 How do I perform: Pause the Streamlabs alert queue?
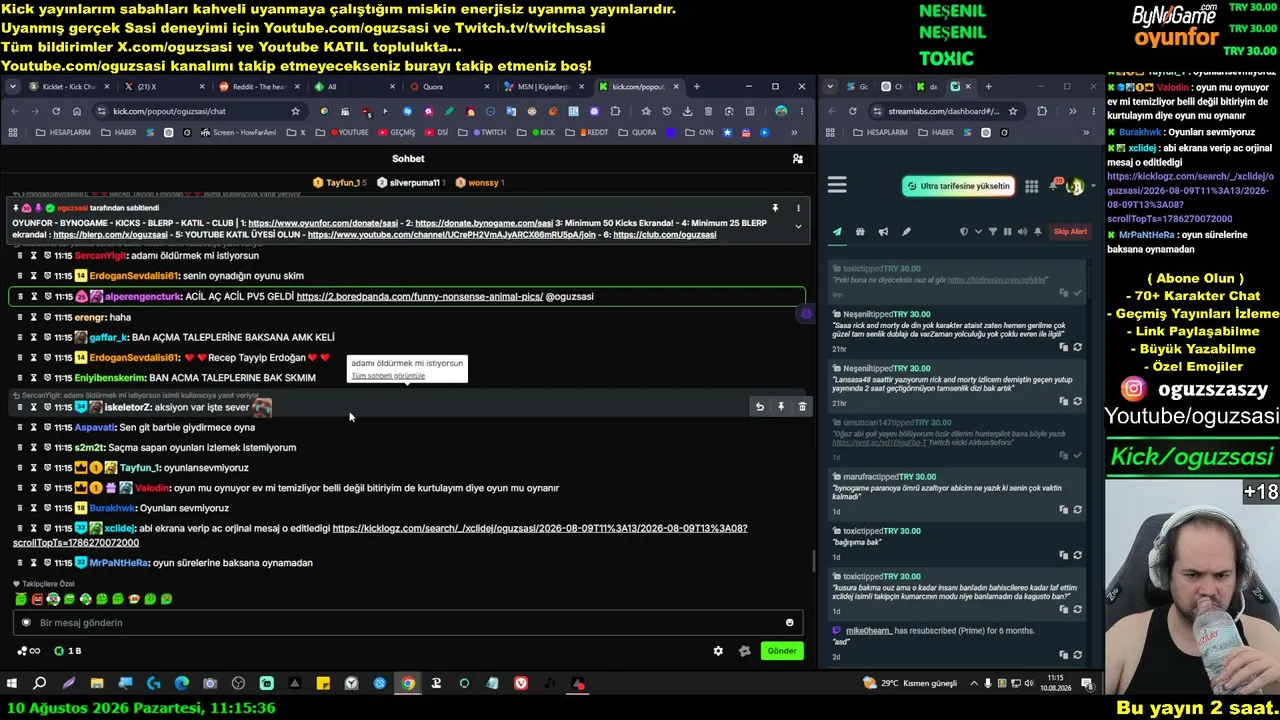(1007, 232)
